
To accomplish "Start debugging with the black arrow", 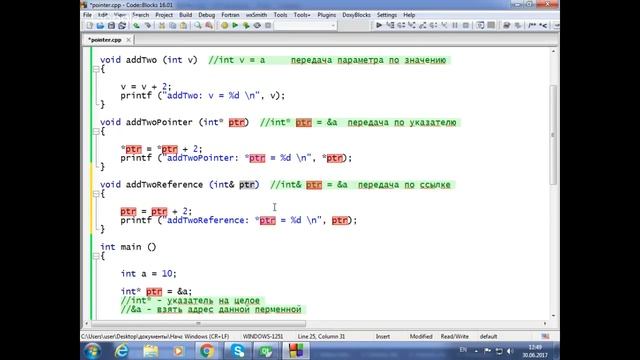I will click(379, 25).
